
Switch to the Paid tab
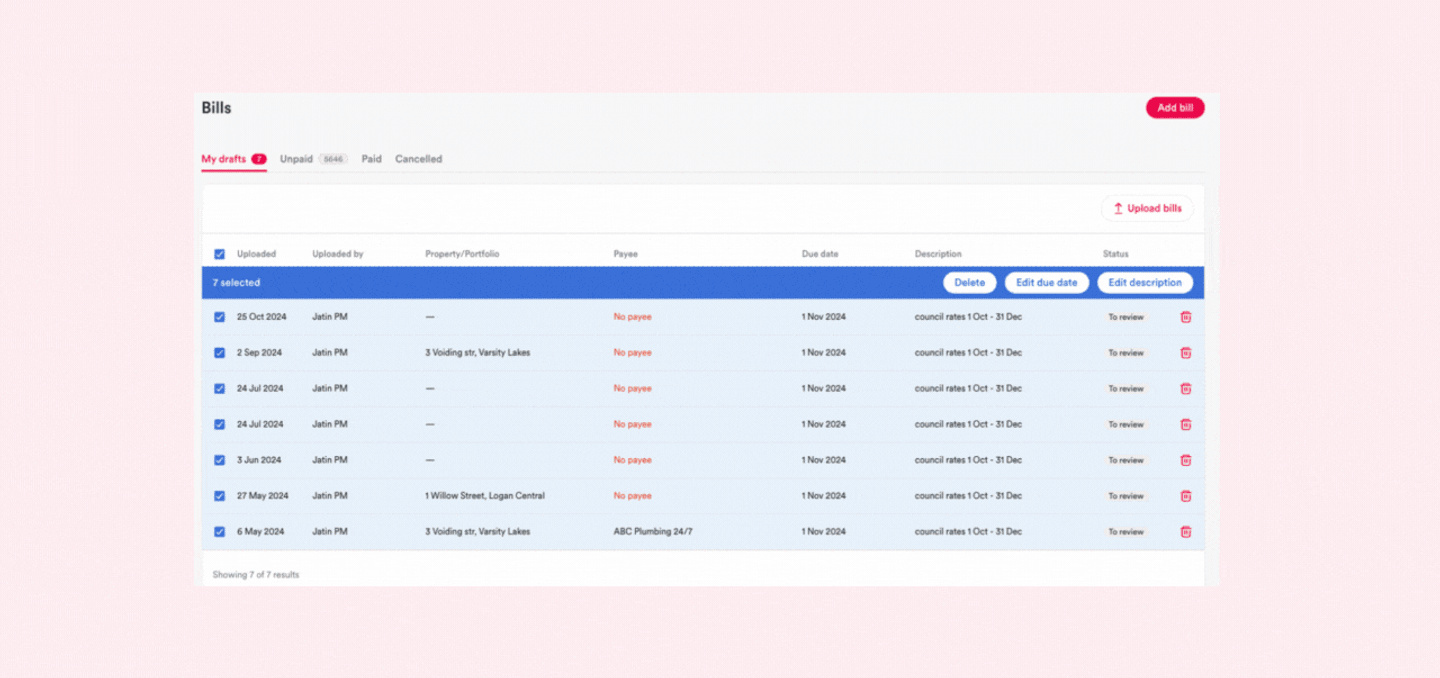[371, 159]
